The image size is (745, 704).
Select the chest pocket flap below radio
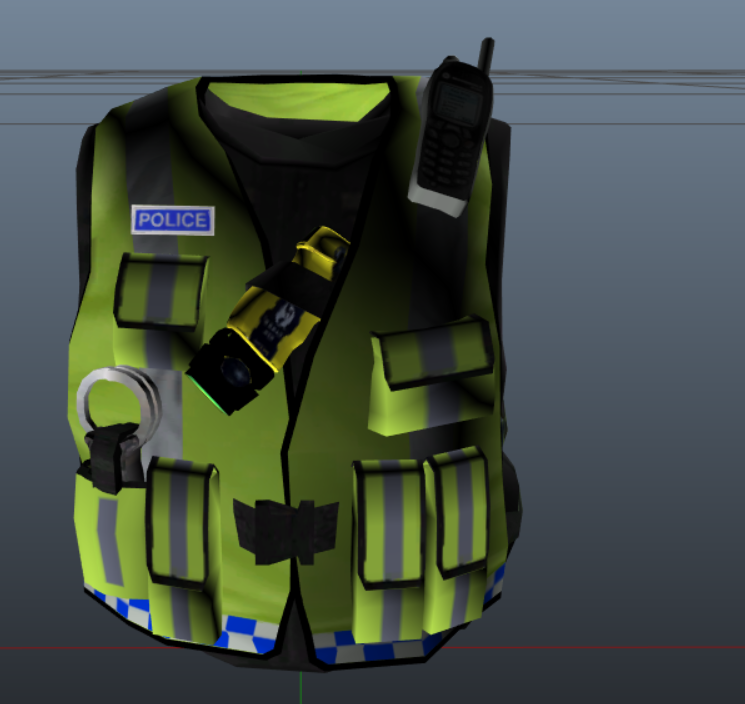pyautogui.click(x=432, y=355)
